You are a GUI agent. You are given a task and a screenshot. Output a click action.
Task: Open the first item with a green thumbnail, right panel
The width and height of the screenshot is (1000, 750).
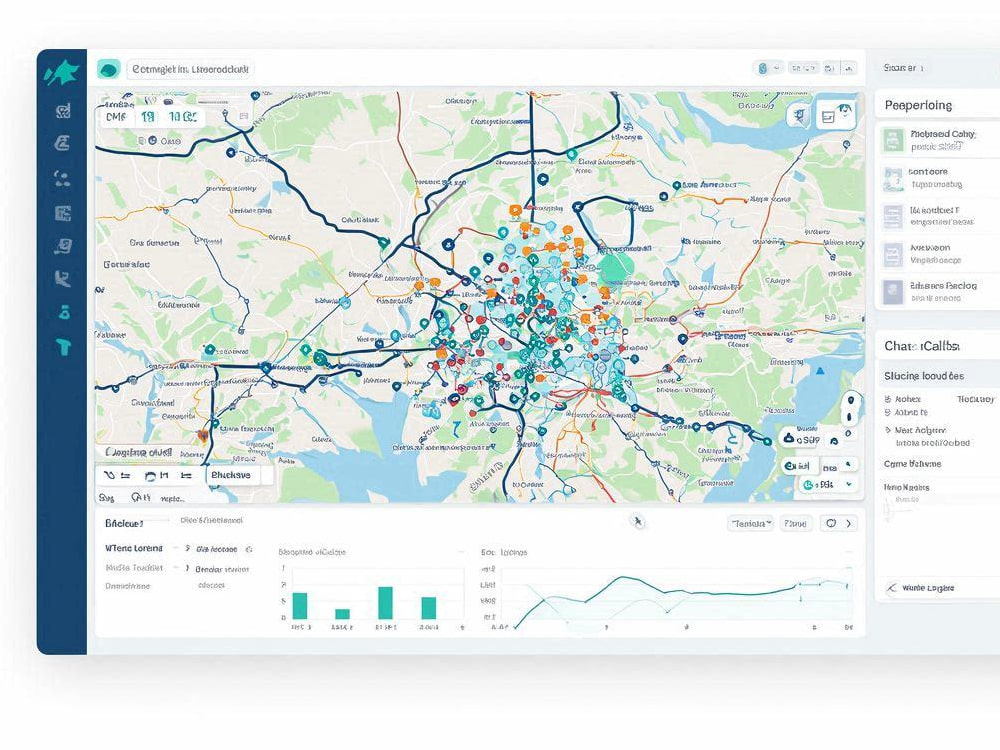(x=938, y=140)
